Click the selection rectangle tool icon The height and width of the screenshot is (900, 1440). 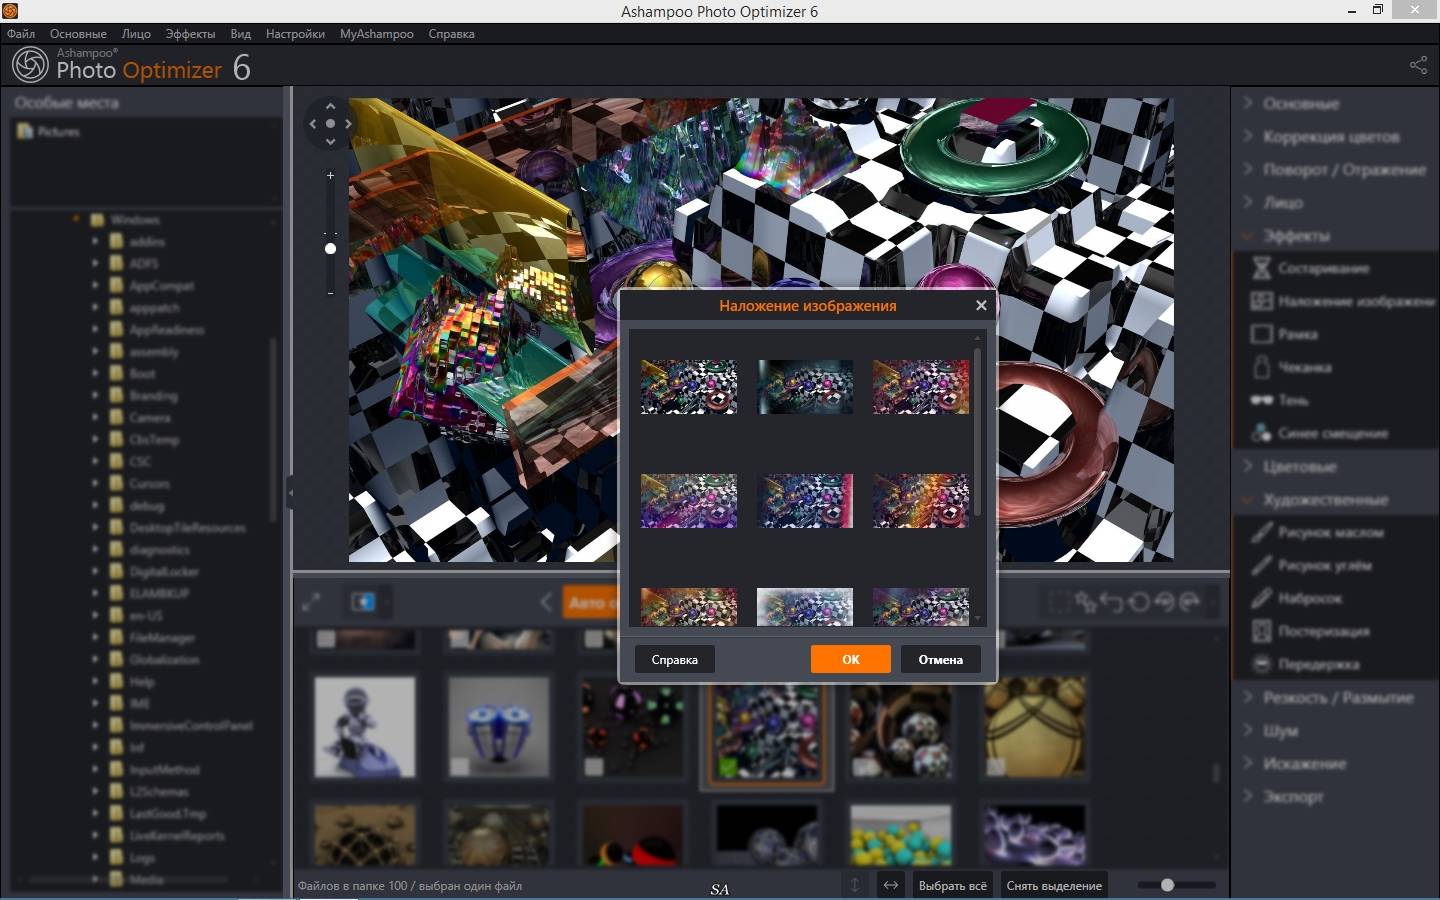(x=1057, y=602)
